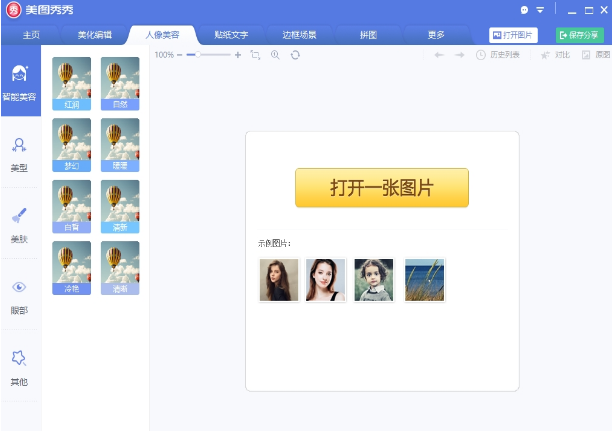Open the 美型 face shaping tools

click(x=19, y=155)
